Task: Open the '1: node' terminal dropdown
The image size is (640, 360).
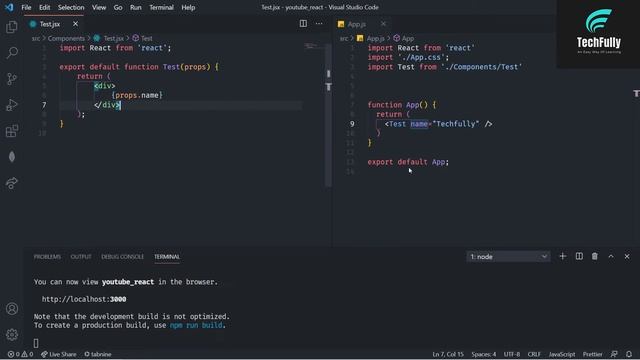Action: pos(508,257)
